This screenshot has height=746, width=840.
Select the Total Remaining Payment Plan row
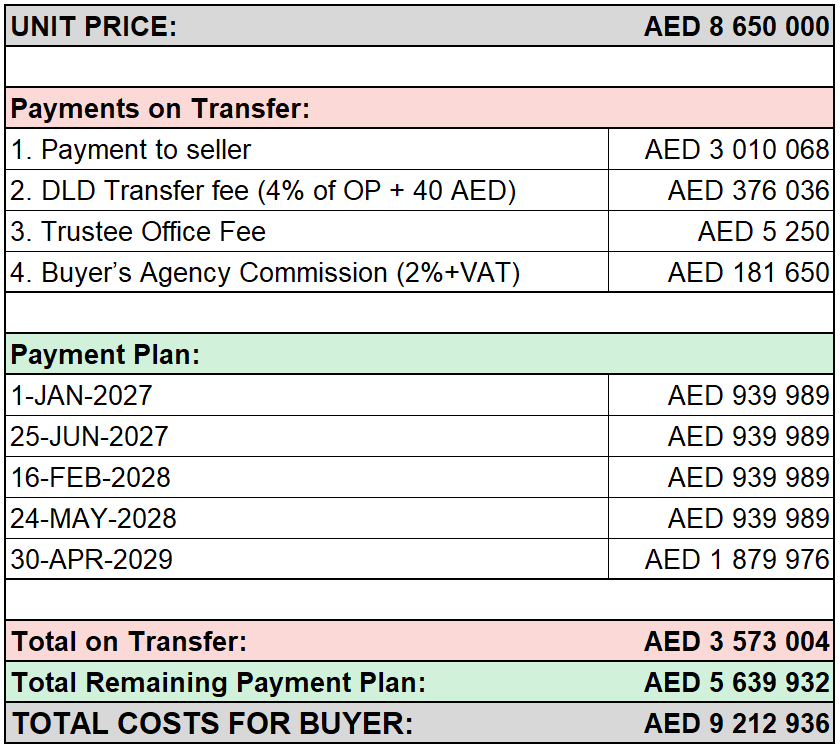click(x=419, y=682)
